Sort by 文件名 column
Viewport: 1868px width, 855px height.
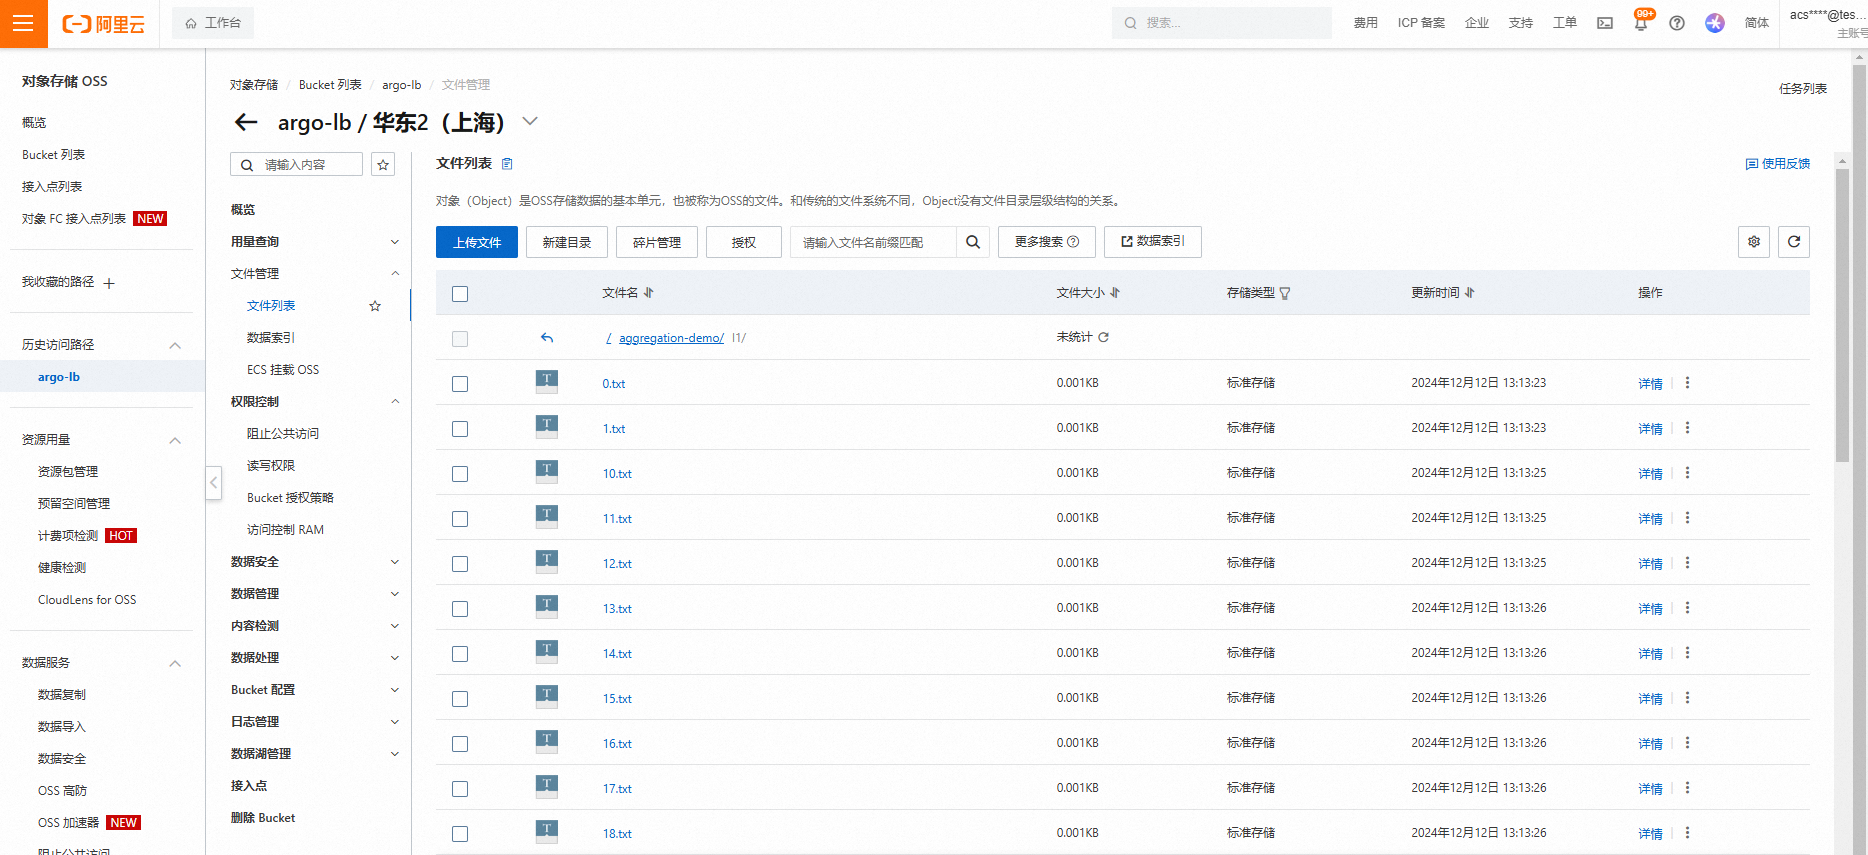649,293
